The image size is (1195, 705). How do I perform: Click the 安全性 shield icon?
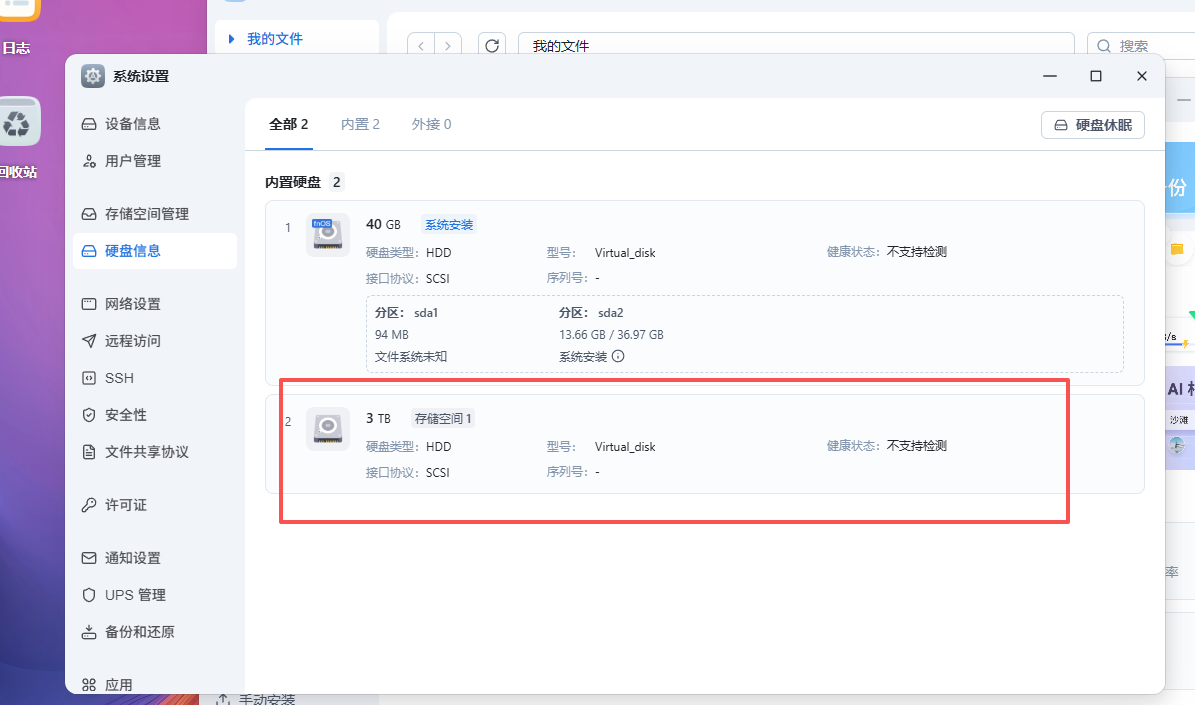(89, 415)
